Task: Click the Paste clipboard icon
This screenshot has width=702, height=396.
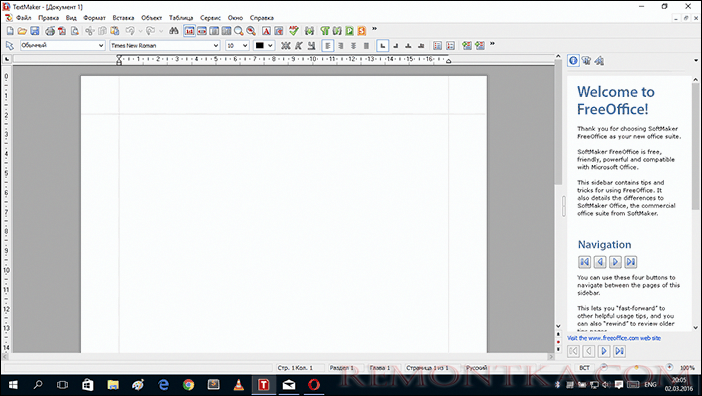Action: click(115, 30)
